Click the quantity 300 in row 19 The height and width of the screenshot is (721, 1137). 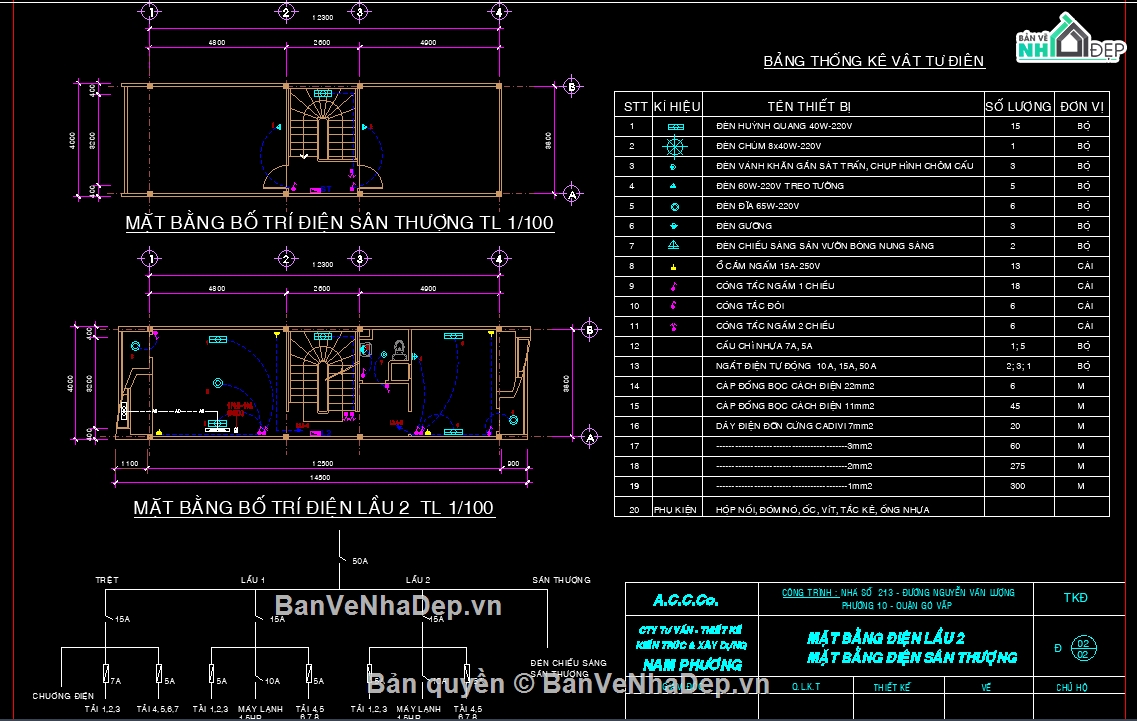point(1017,486)
